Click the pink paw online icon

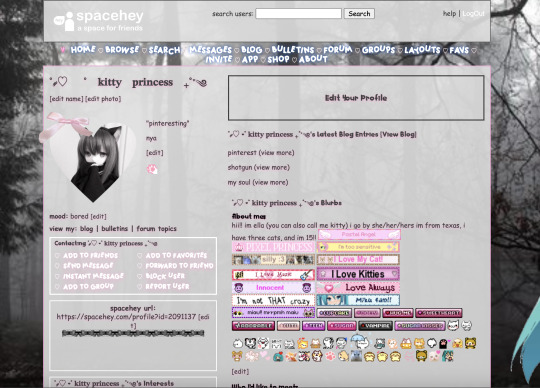pyautogui.click(x=152, y=169)
